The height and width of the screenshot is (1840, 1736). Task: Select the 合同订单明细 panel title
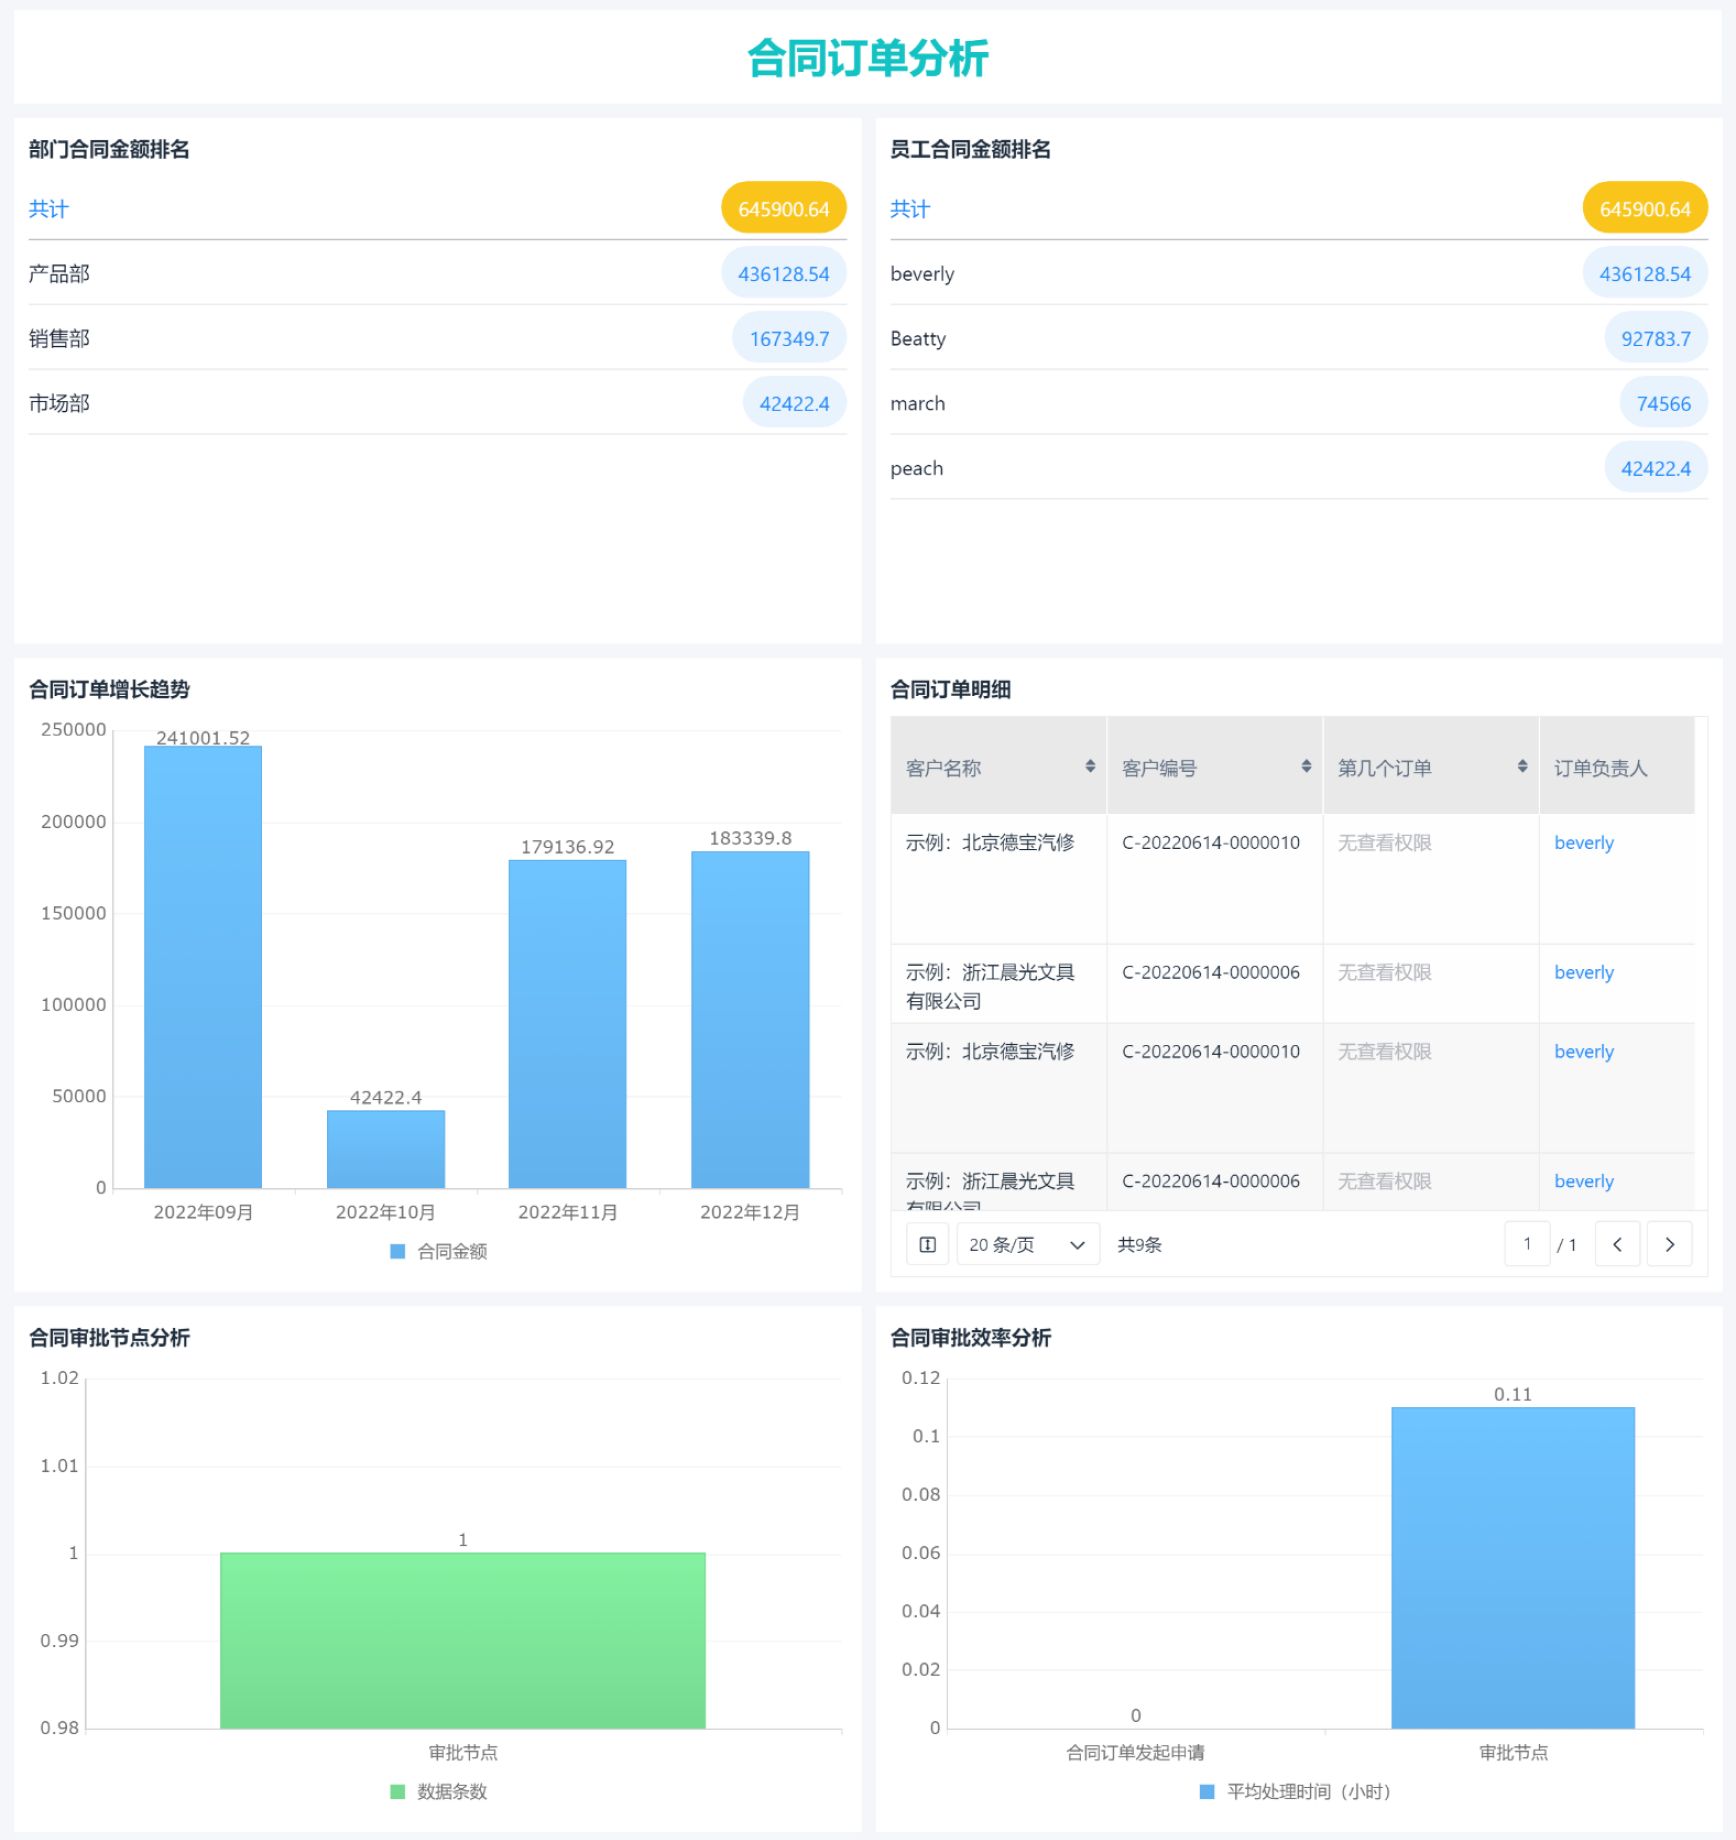[x=950, y=689]
